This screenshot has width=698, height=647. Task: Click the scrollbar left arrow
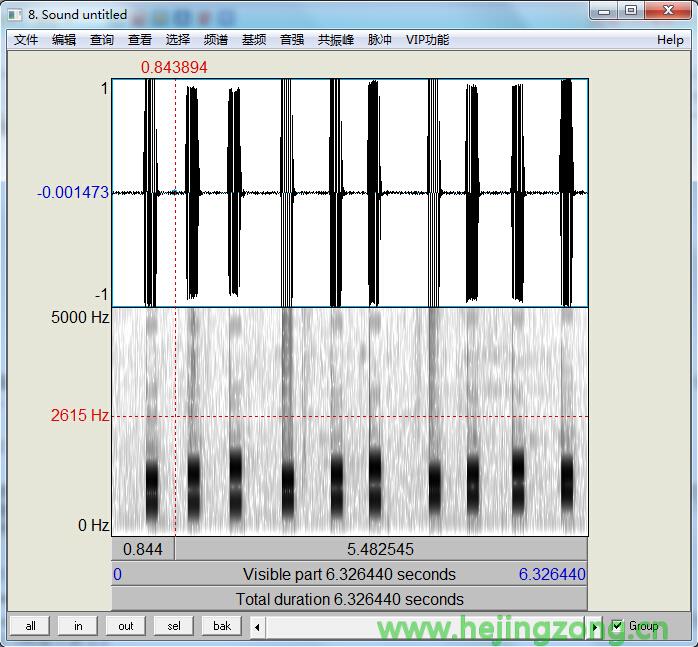(258, 627)
